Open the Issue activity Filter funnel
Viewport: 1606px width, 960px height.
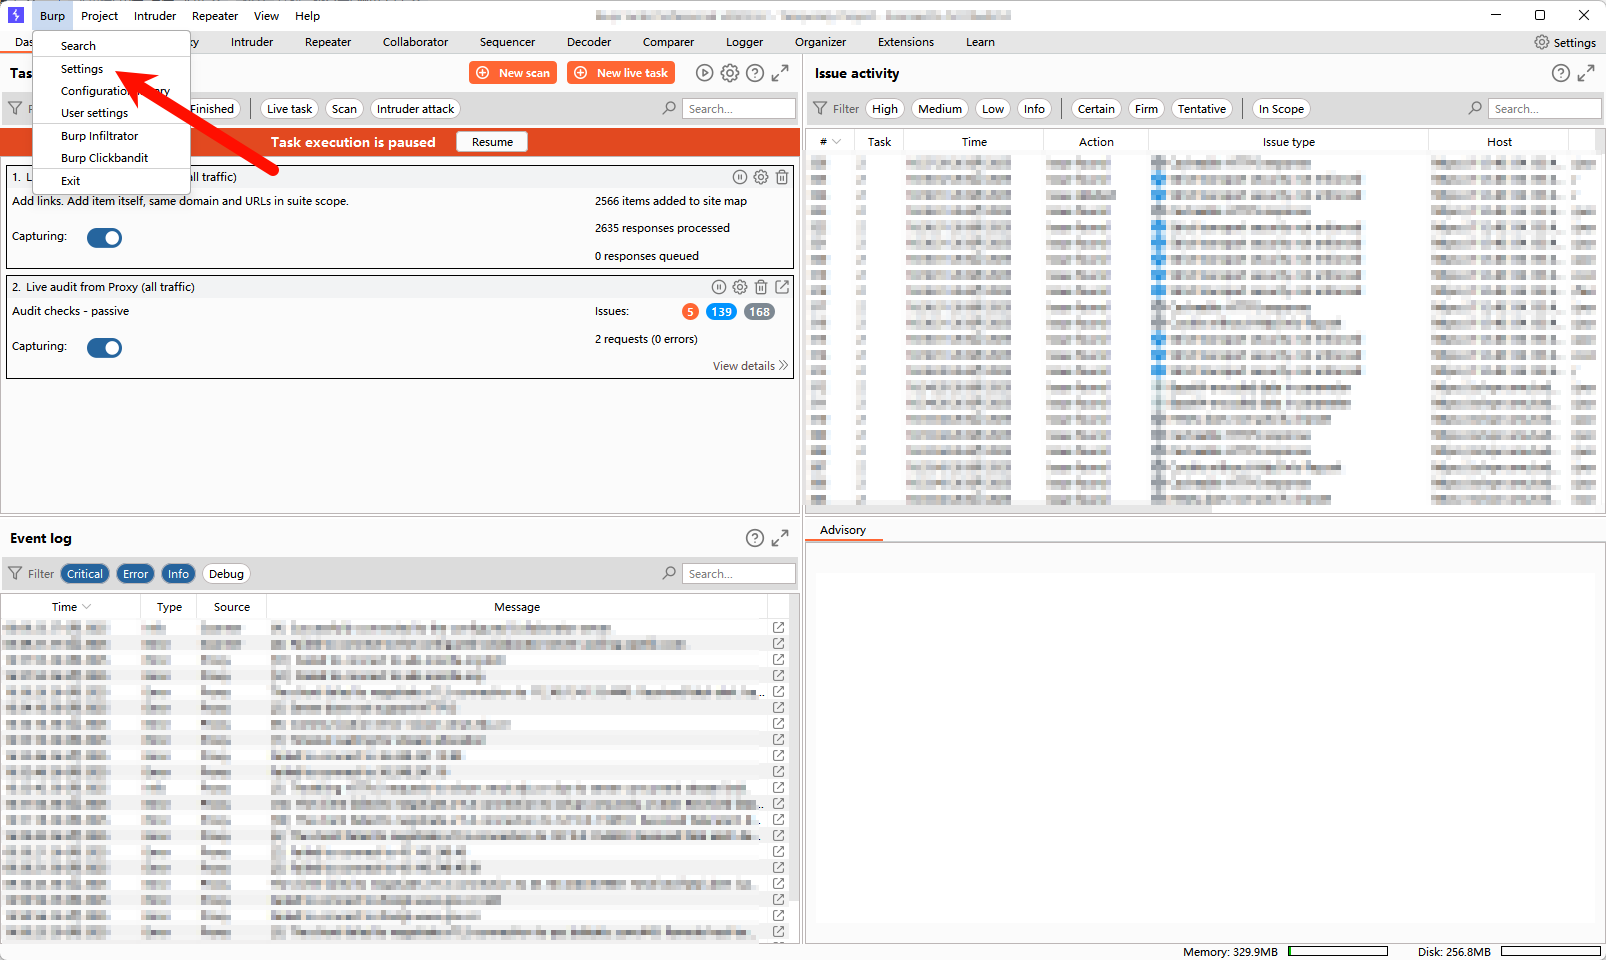point(820,109)
